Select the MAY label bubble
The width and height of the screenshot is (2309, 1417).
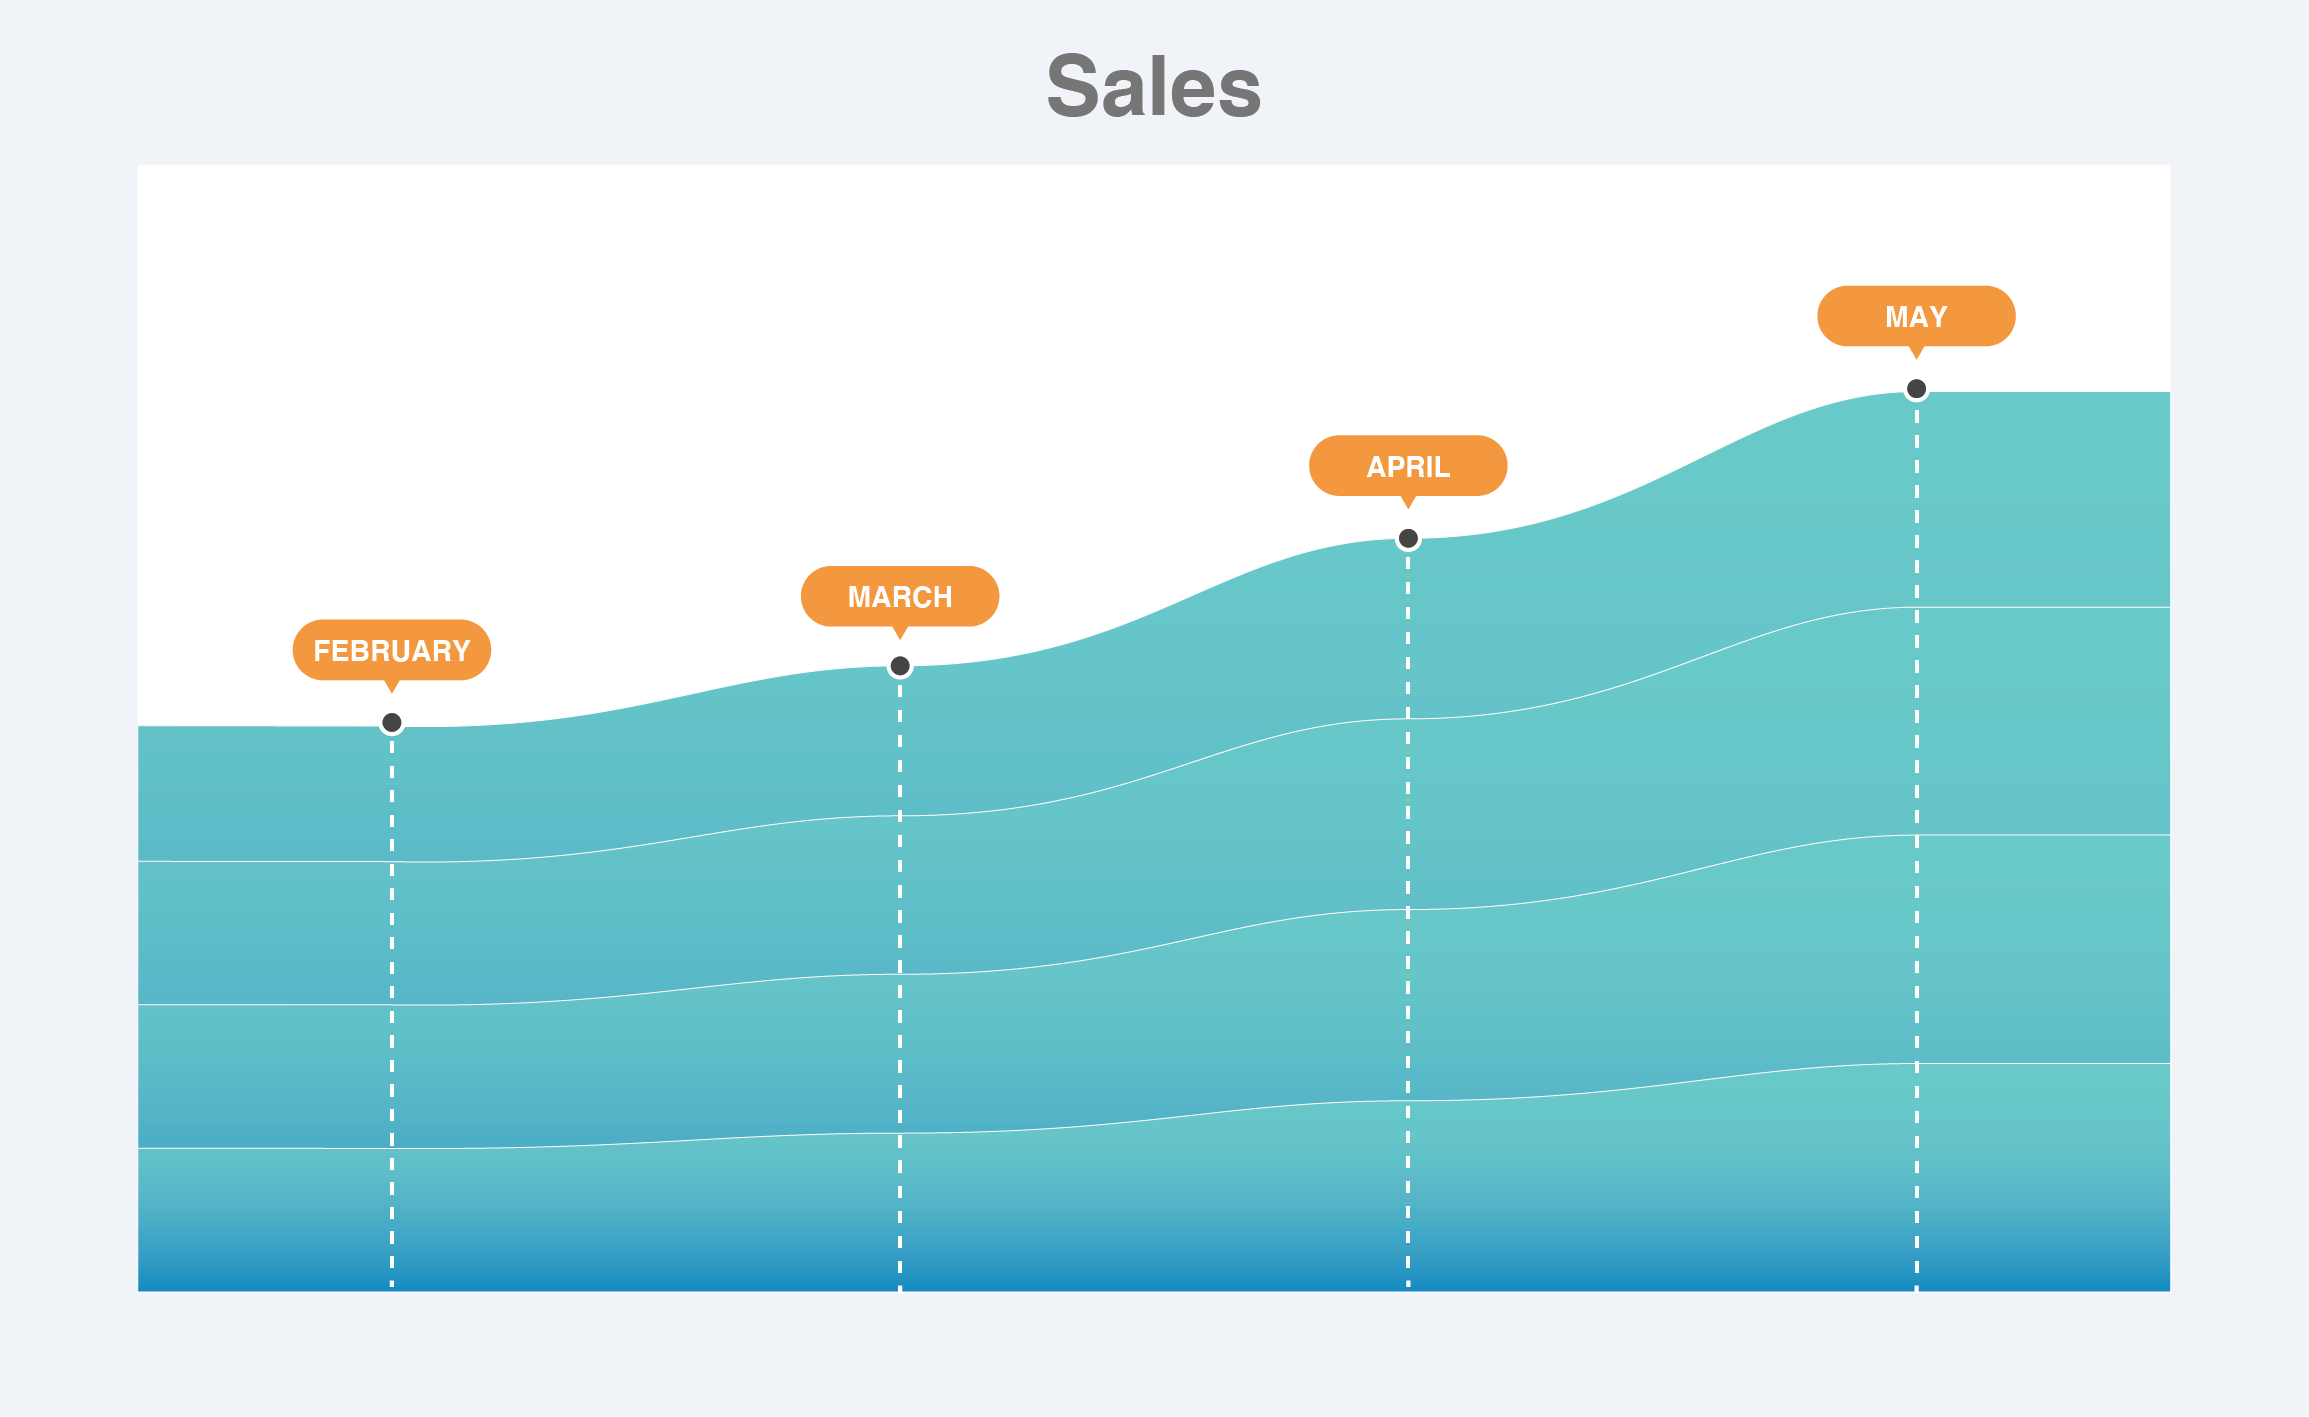click(1915, 316)
